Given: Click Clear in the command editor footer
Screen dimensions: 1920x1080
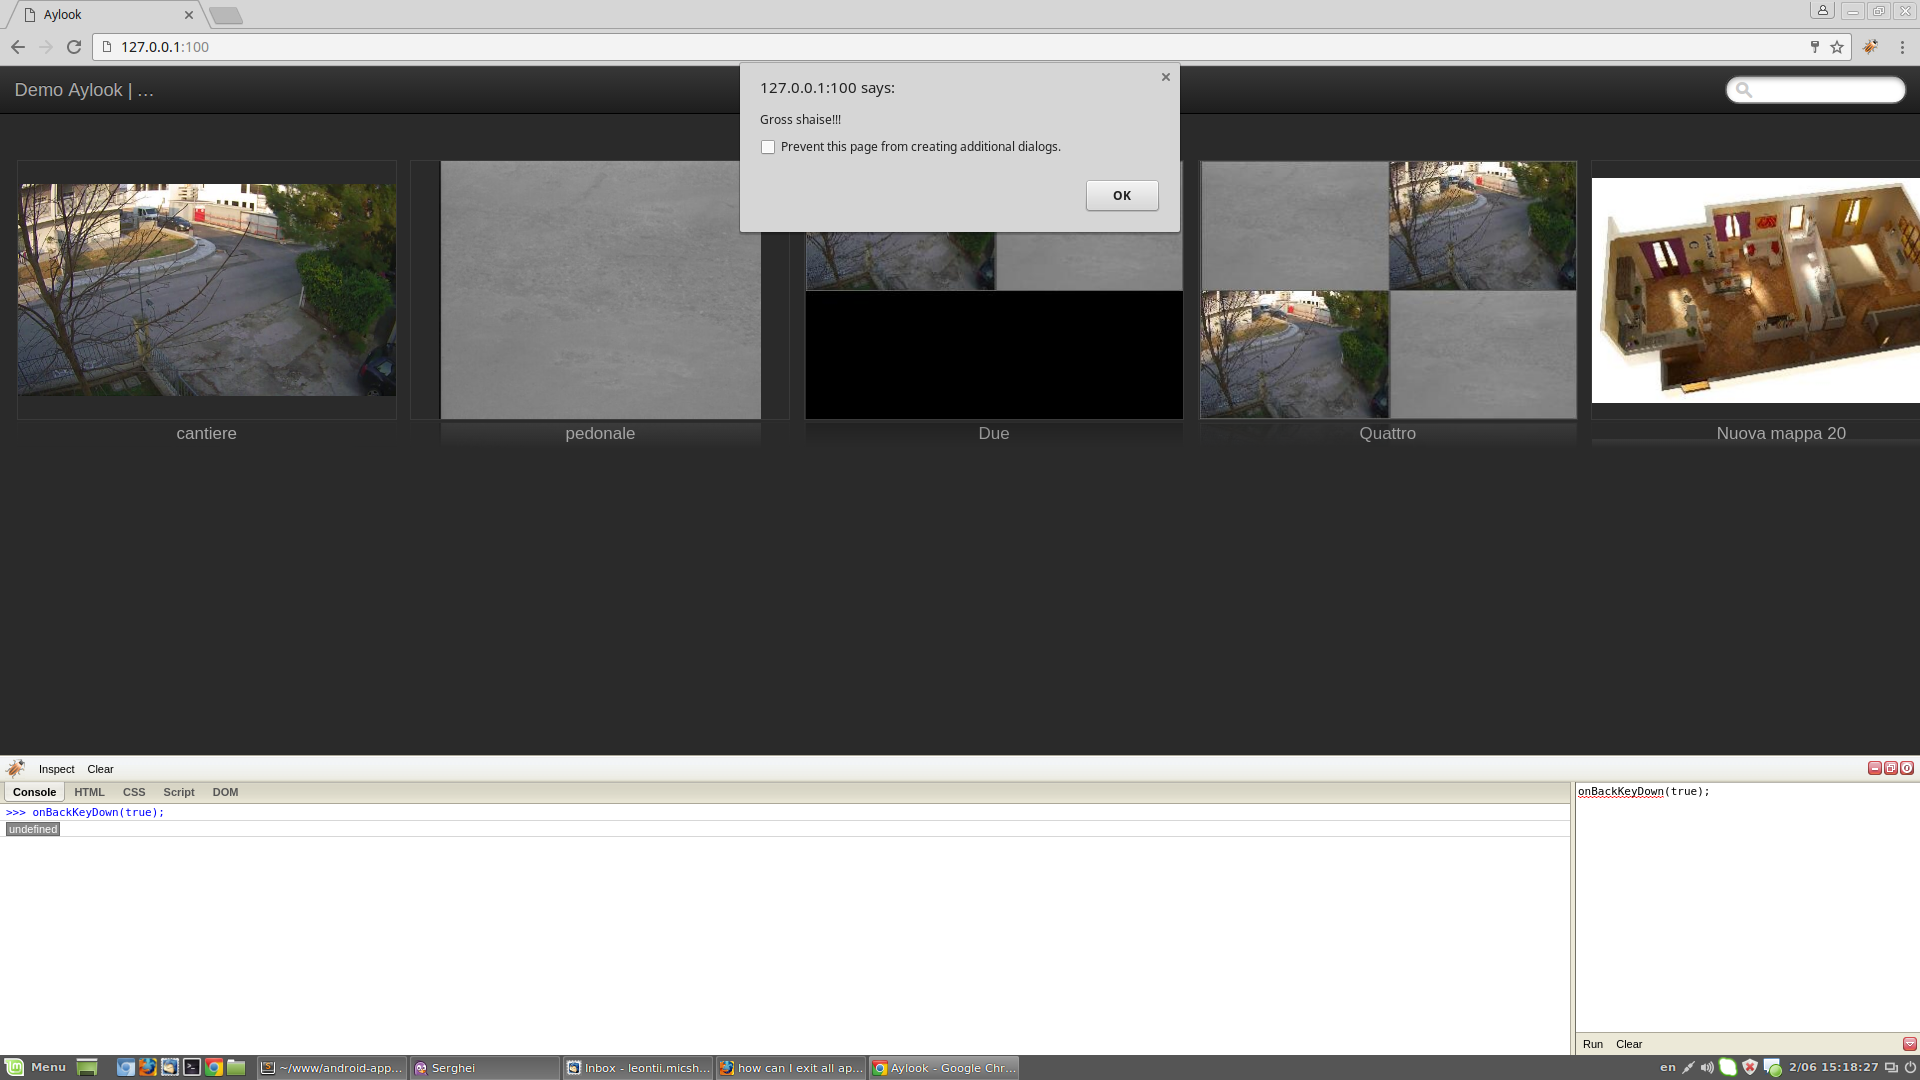Looking at the screenshot, I should click(1629, 1044).
